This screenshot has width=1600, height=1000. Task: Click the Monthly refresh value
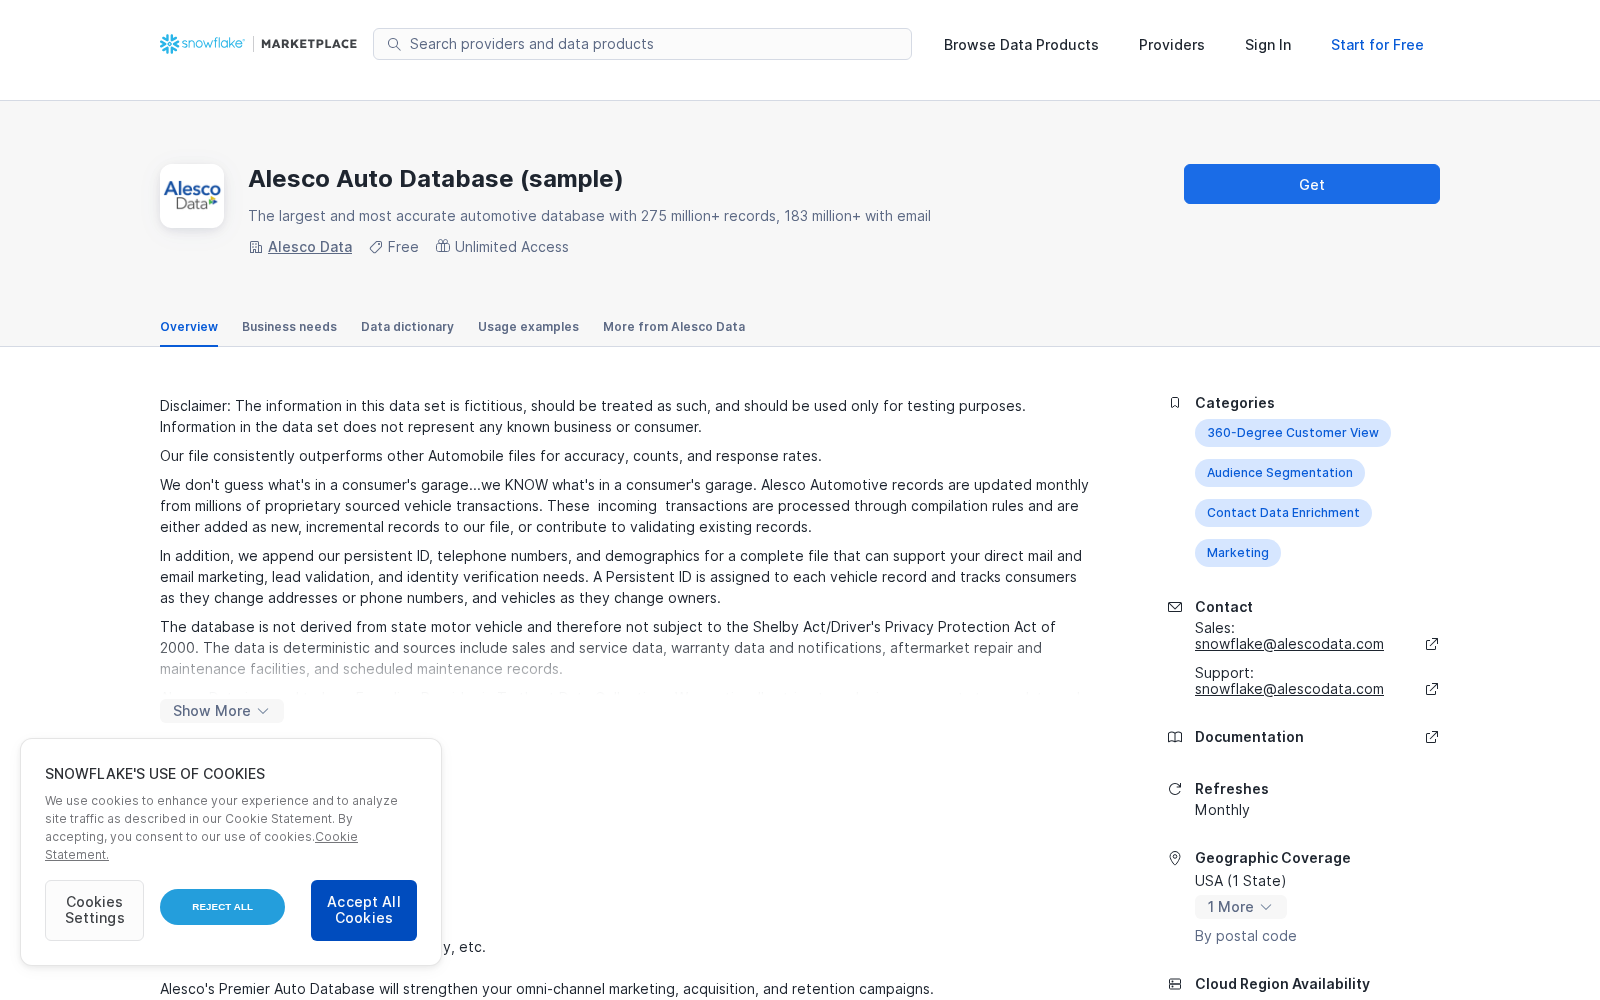click(1222, 810)
